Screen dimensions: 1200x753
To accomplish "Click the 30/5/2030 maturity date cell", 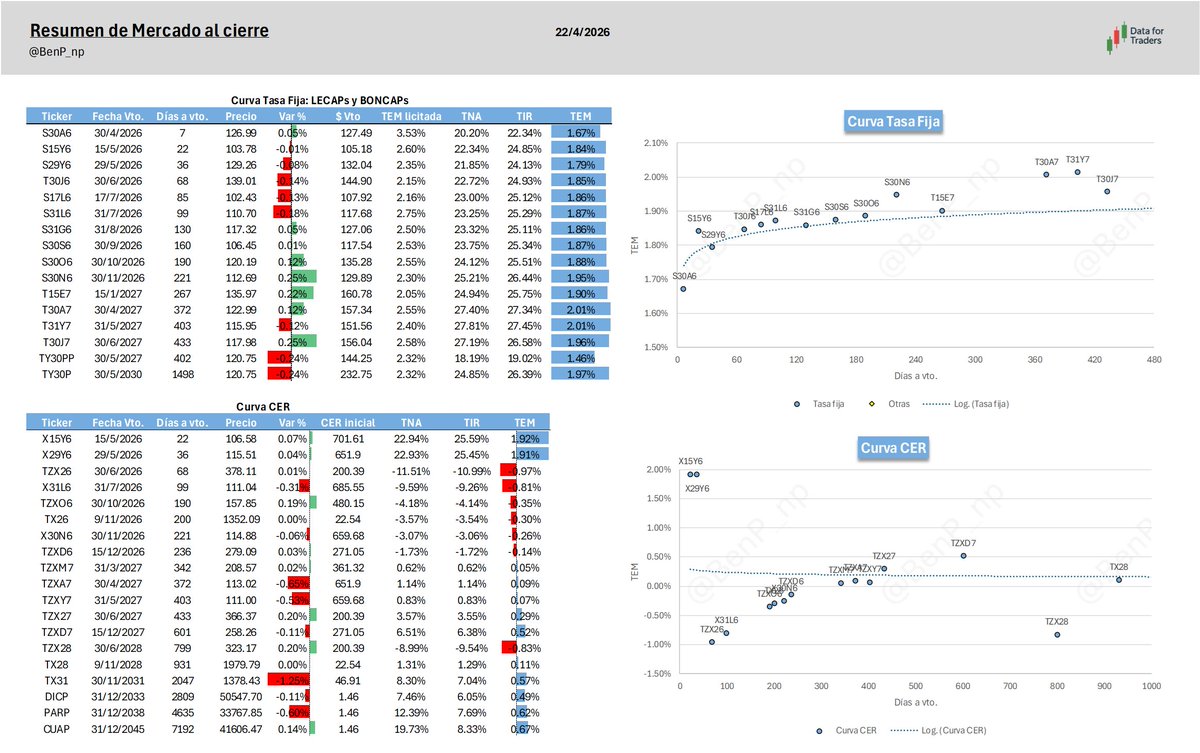I will pyautogui.click(x=116, y=373).
